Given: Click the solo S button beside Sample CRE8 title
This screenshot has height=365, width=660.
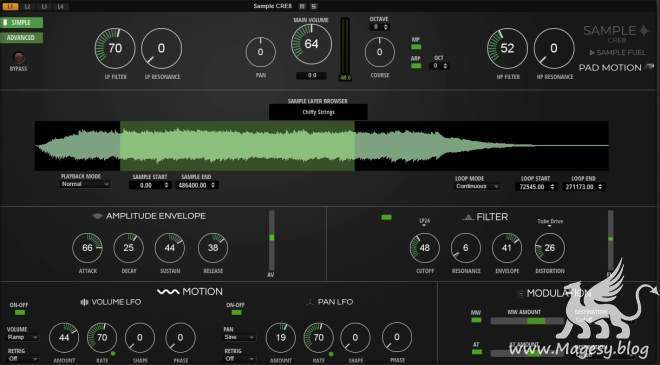Looking at the screenshot, I should tap(314, 6).
